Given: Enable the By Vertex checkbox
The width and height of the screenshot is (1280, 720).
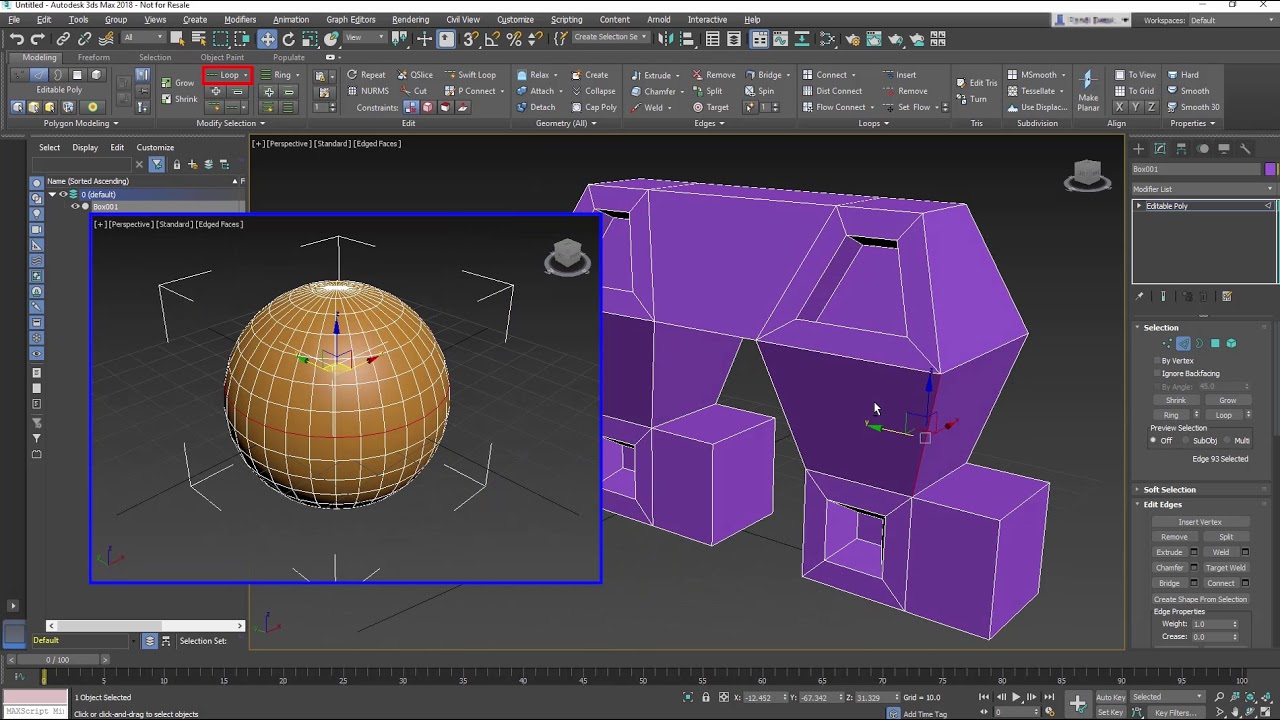Looking at the screenshot, I should 1157,360.
